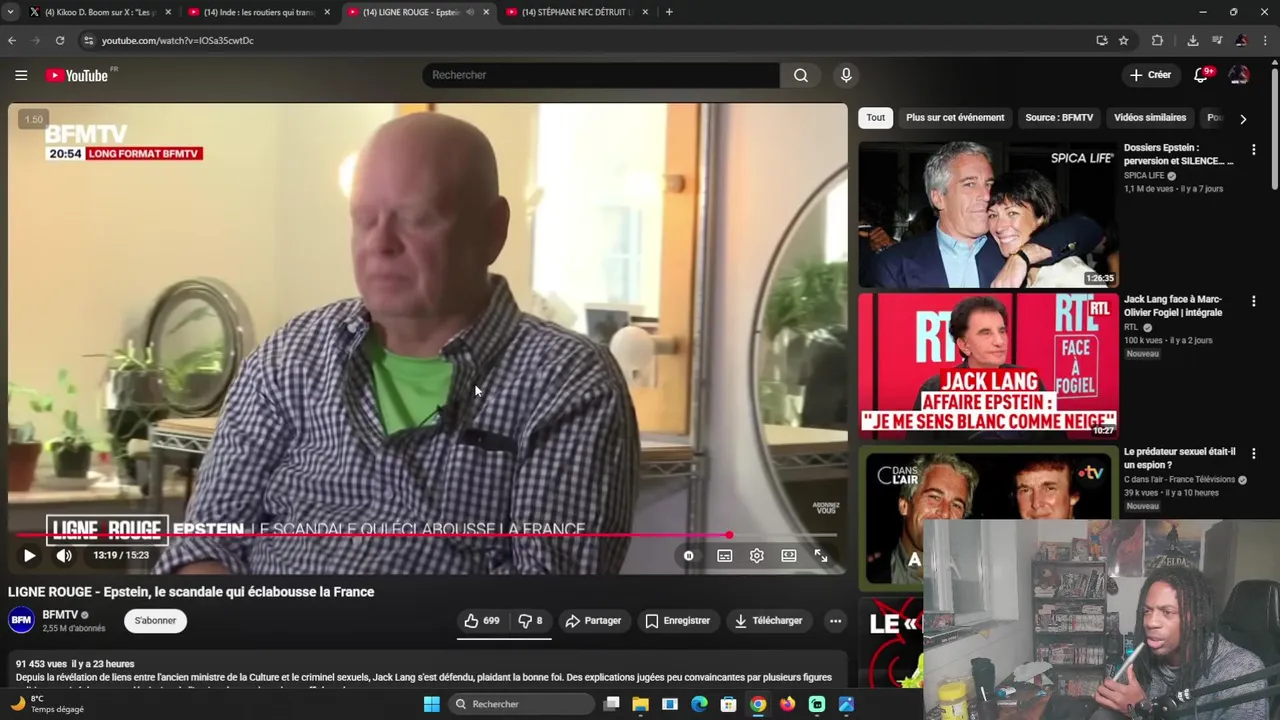Toggle autoplay switch in player controls

point(689,556)
